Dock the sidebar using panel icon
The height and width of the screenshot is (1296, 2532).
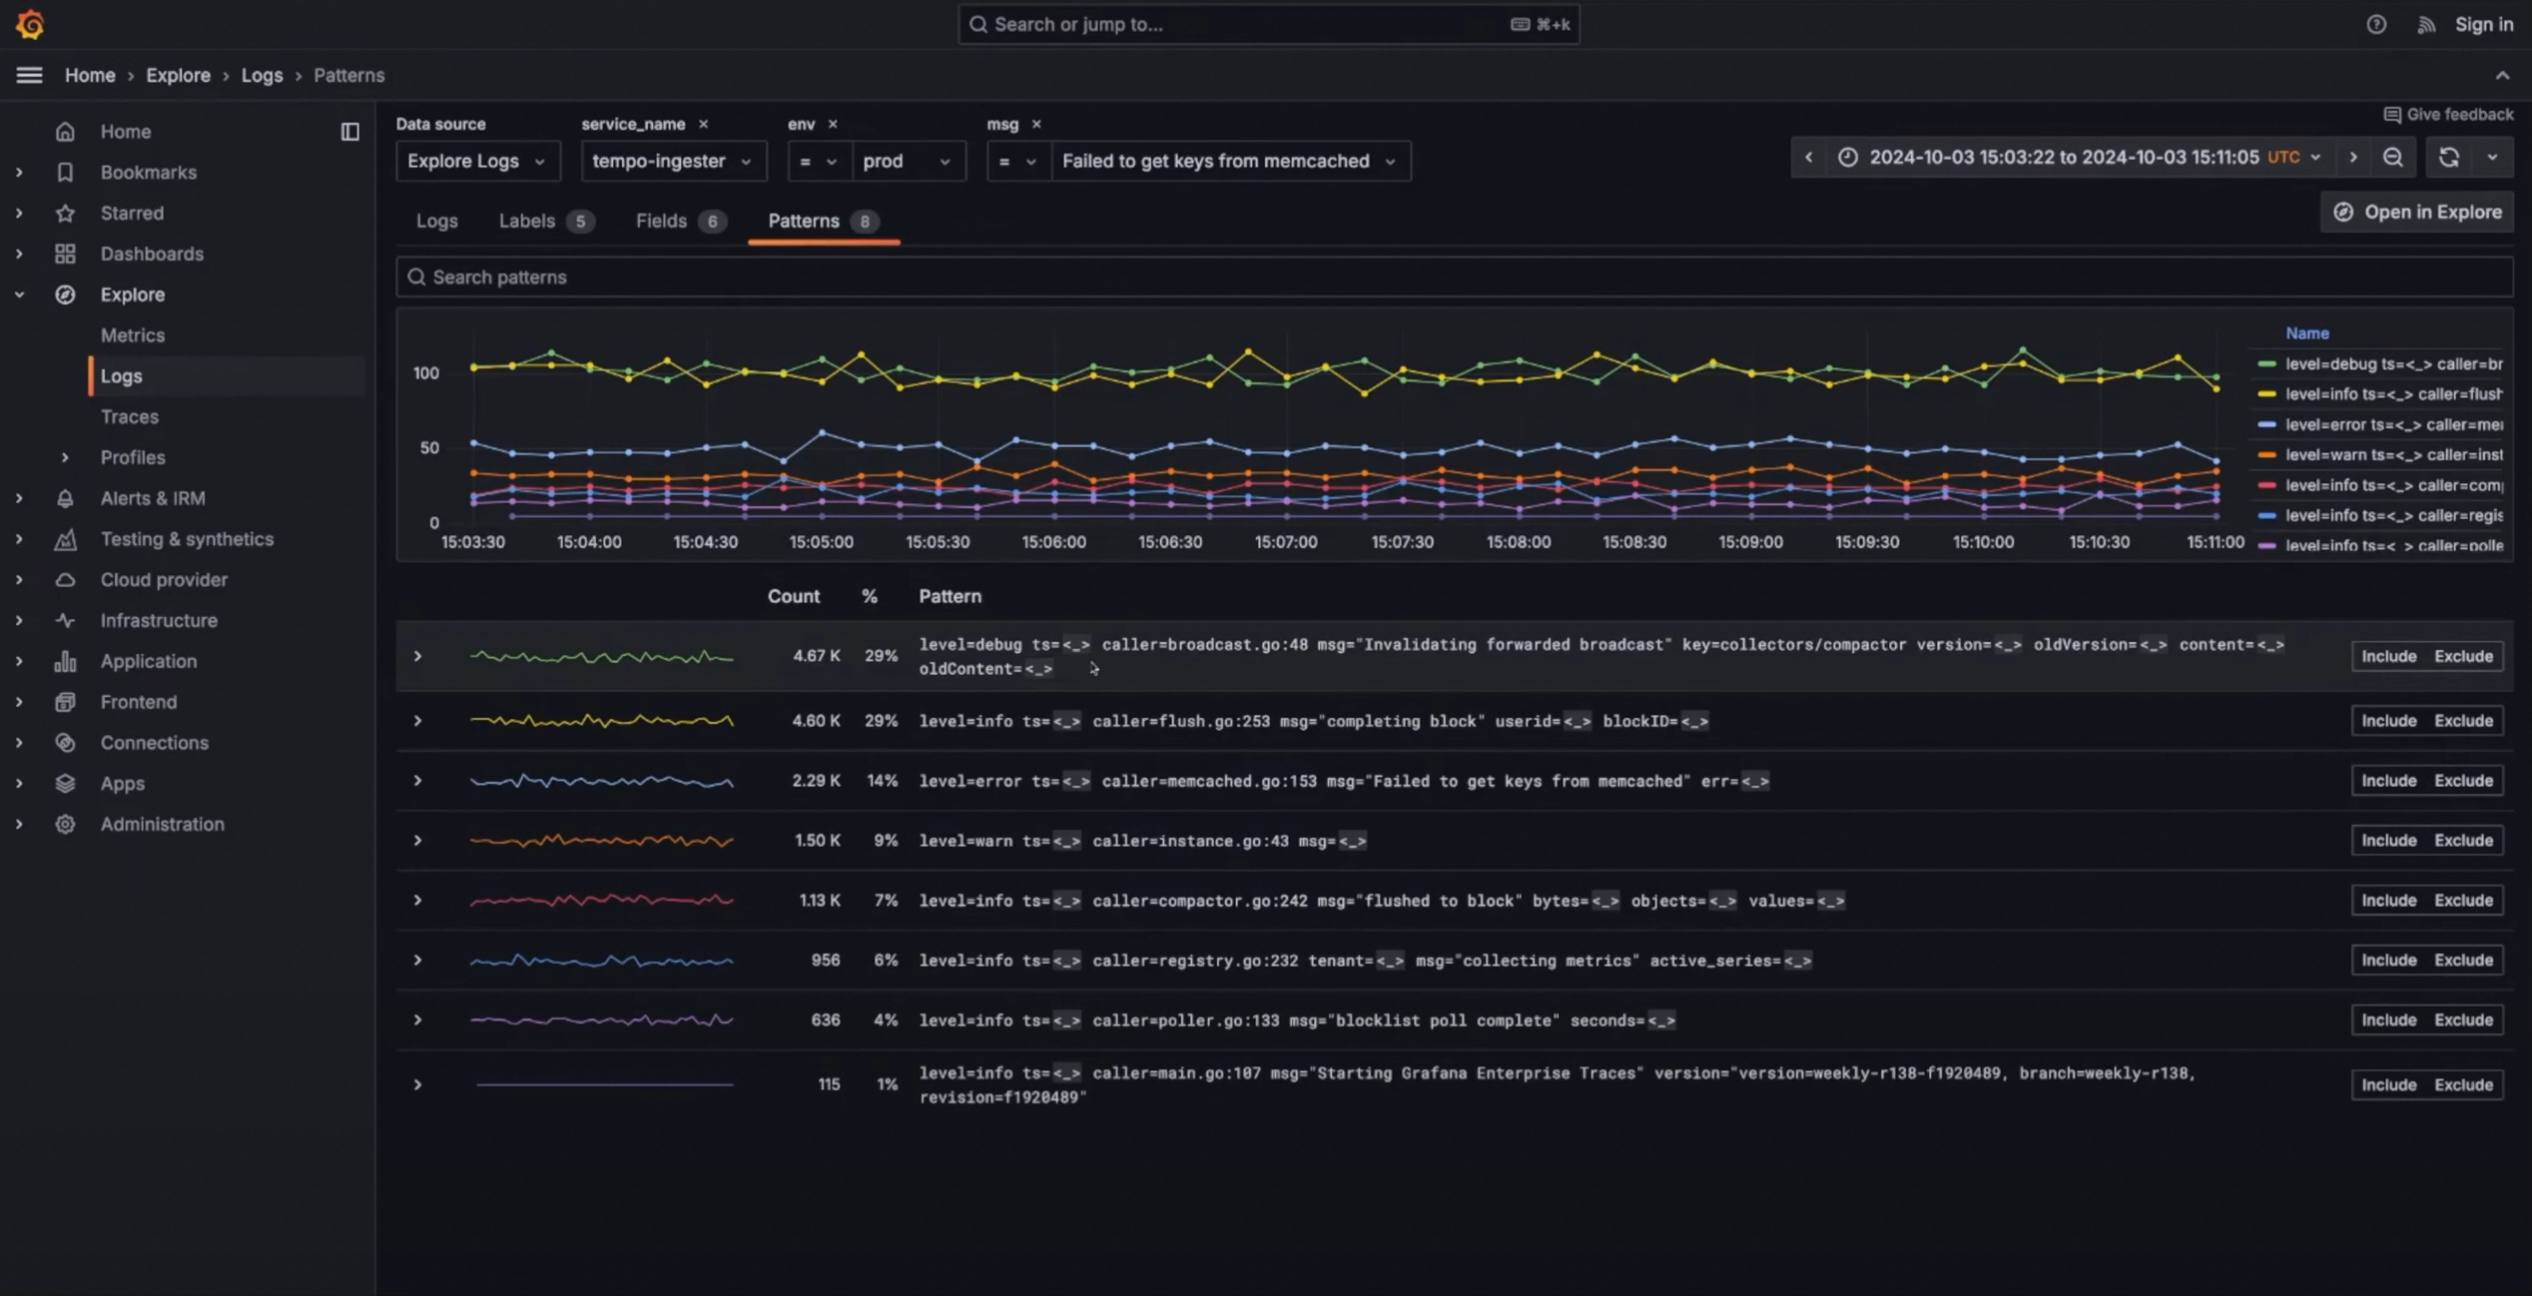click(349, 131)
